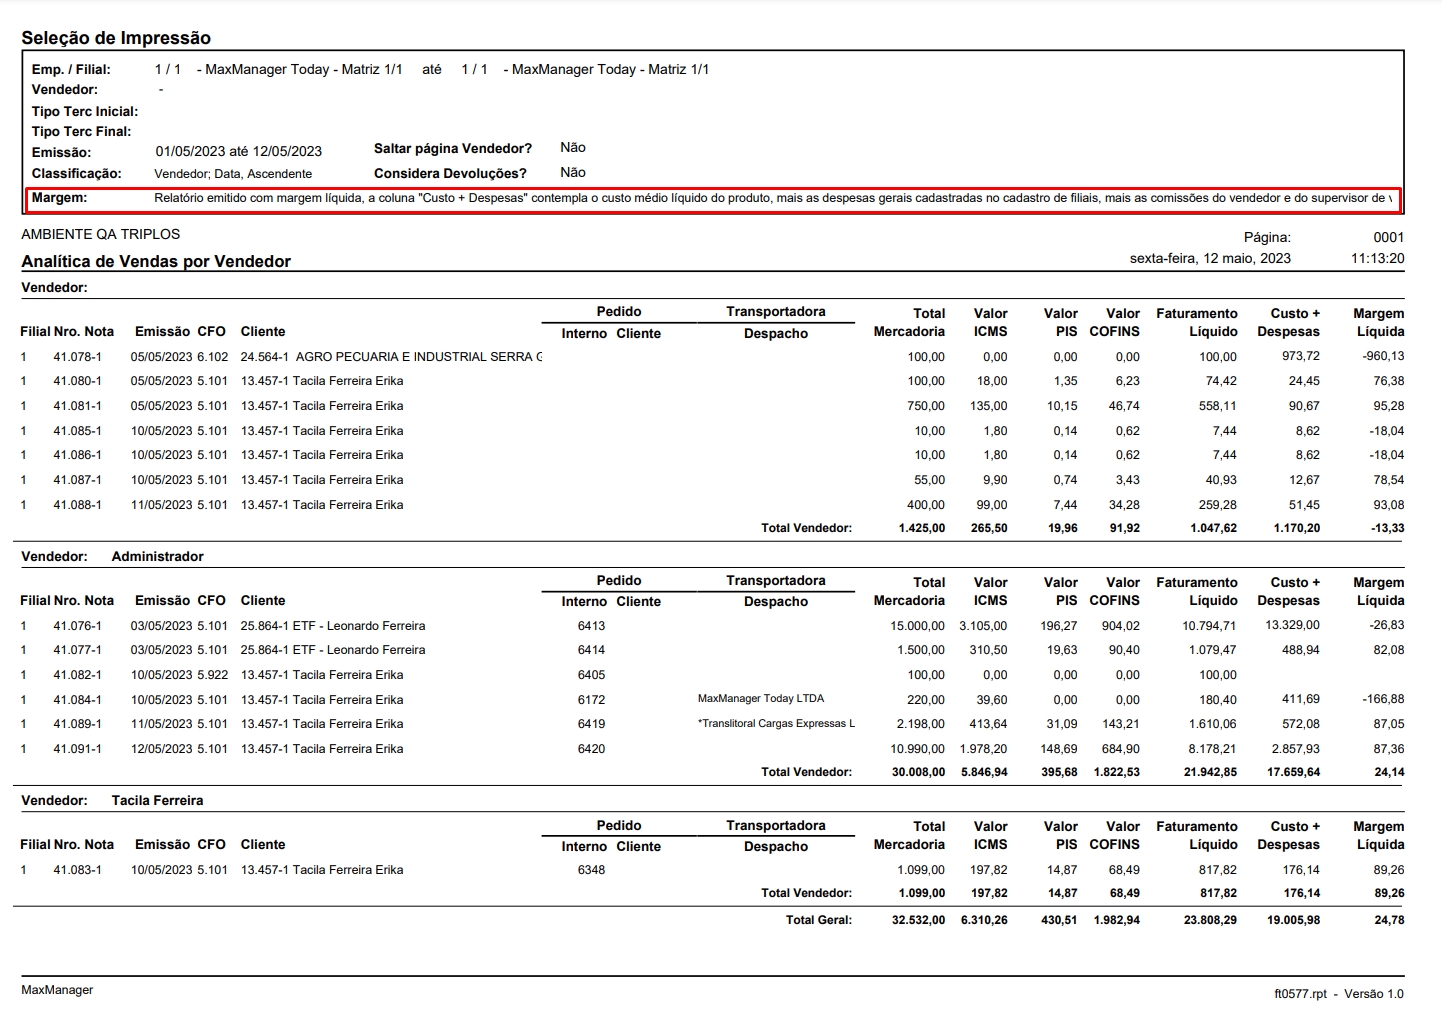Screen dimensions: 1442x1018
Task: Select the cost value '13.329,00'
Action: [x=1292, y=625]
